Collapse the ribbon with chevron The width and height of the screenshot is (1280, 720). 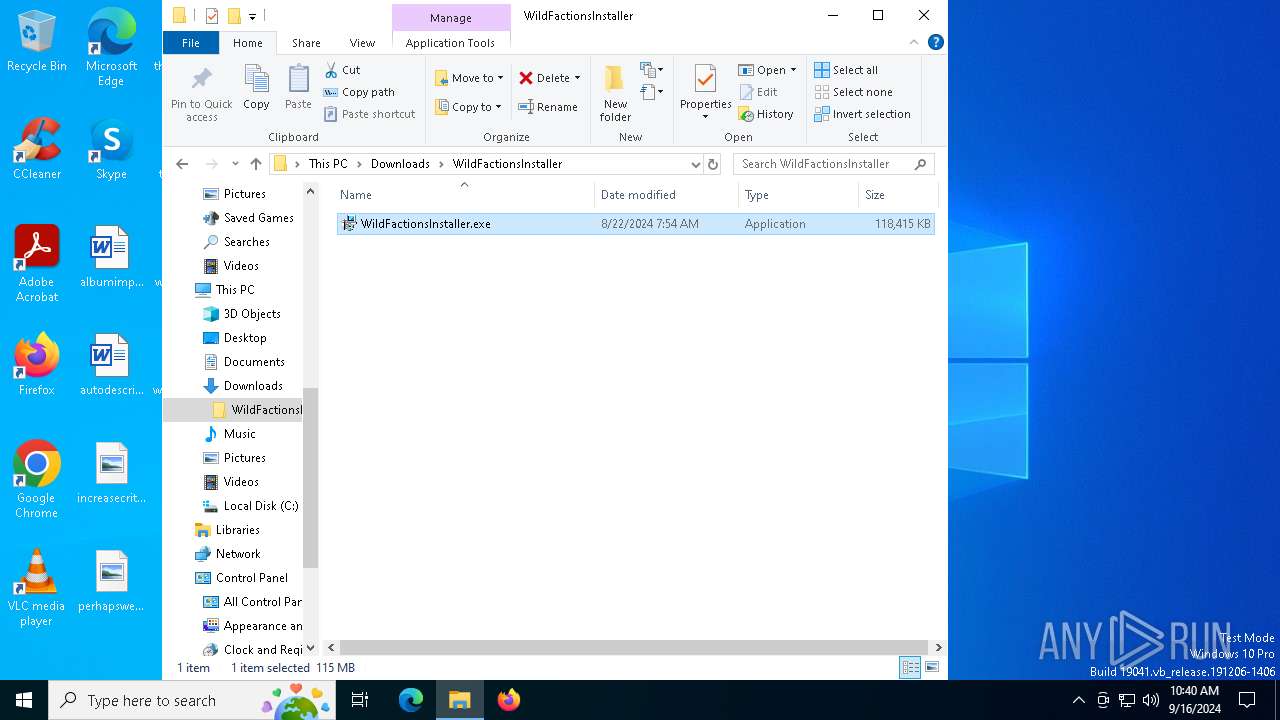(x=914, y=42)
